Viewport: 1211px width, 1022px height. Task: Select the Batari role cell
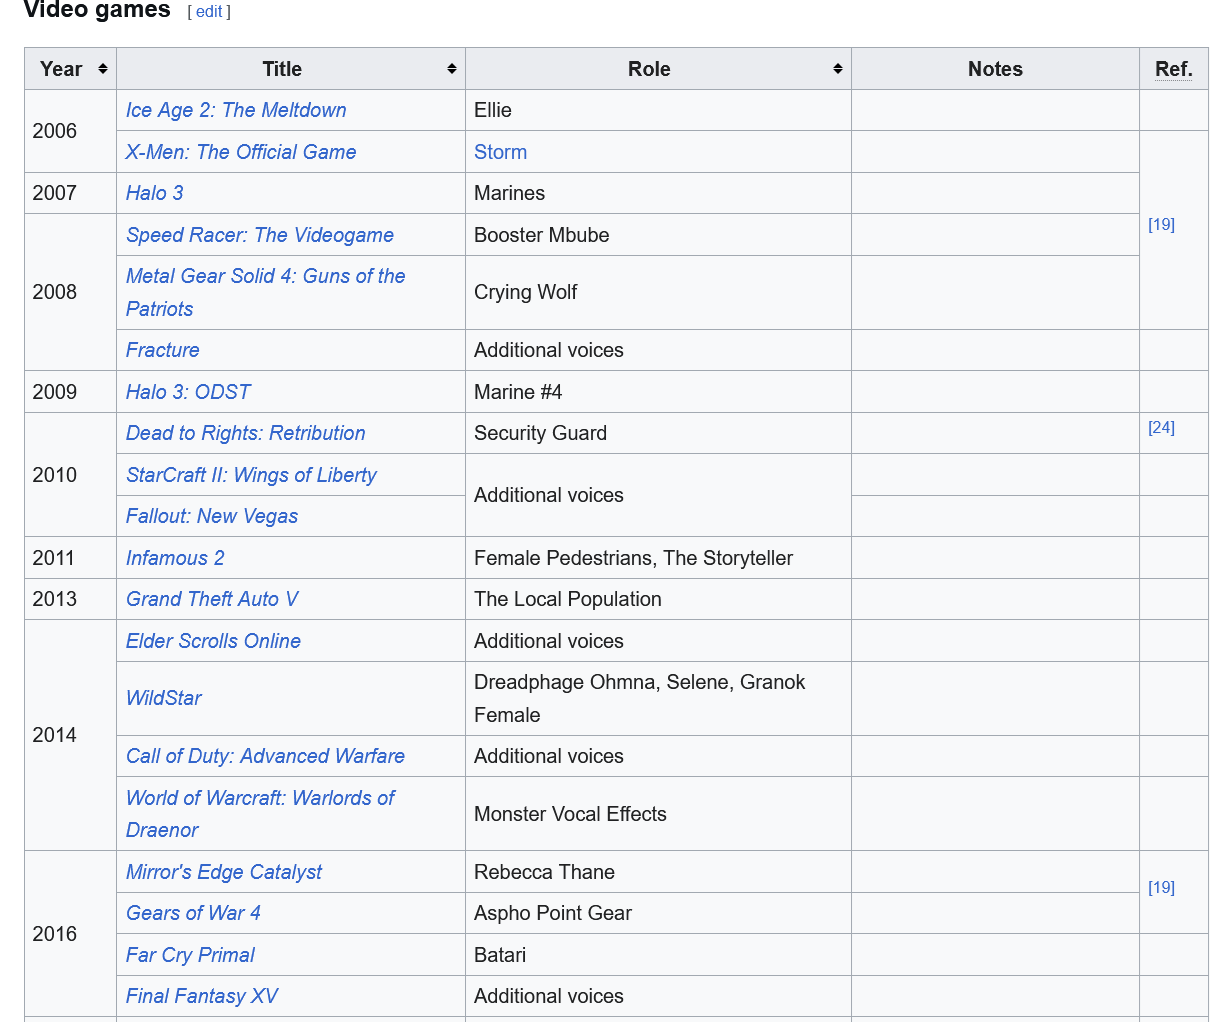tap(658, 955)
